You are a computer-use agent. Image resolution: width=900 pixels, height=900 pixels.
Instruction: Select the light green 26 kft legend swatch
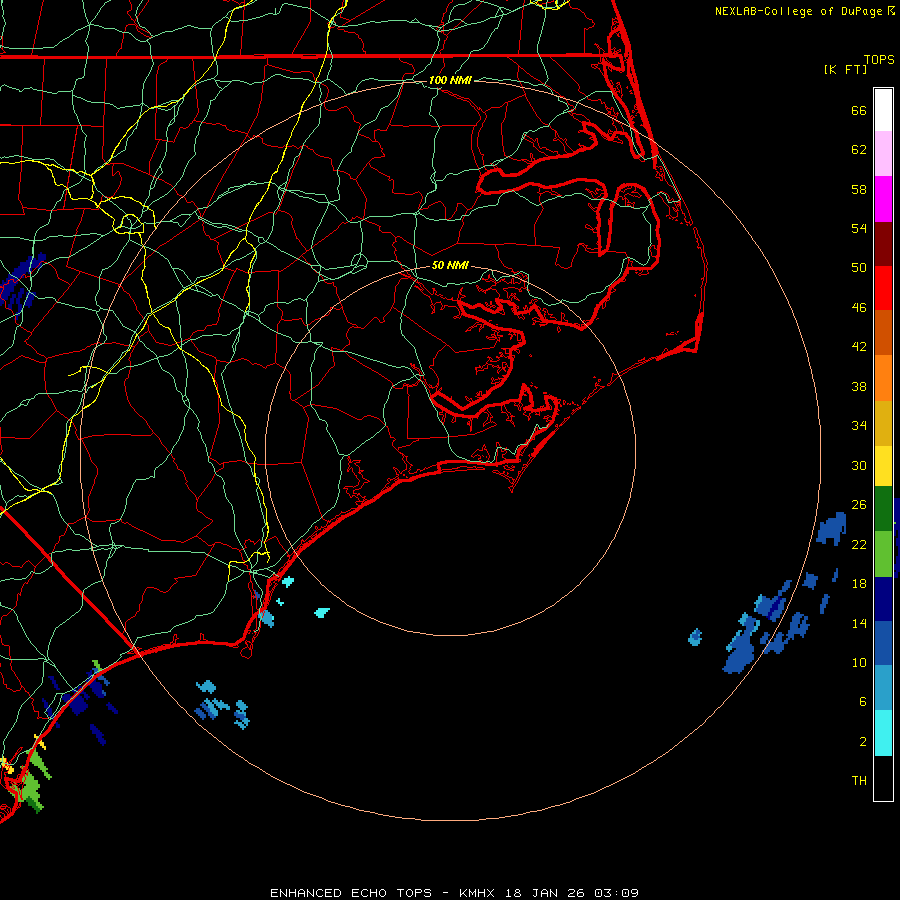pyautogui.click(x=883, y=553)
